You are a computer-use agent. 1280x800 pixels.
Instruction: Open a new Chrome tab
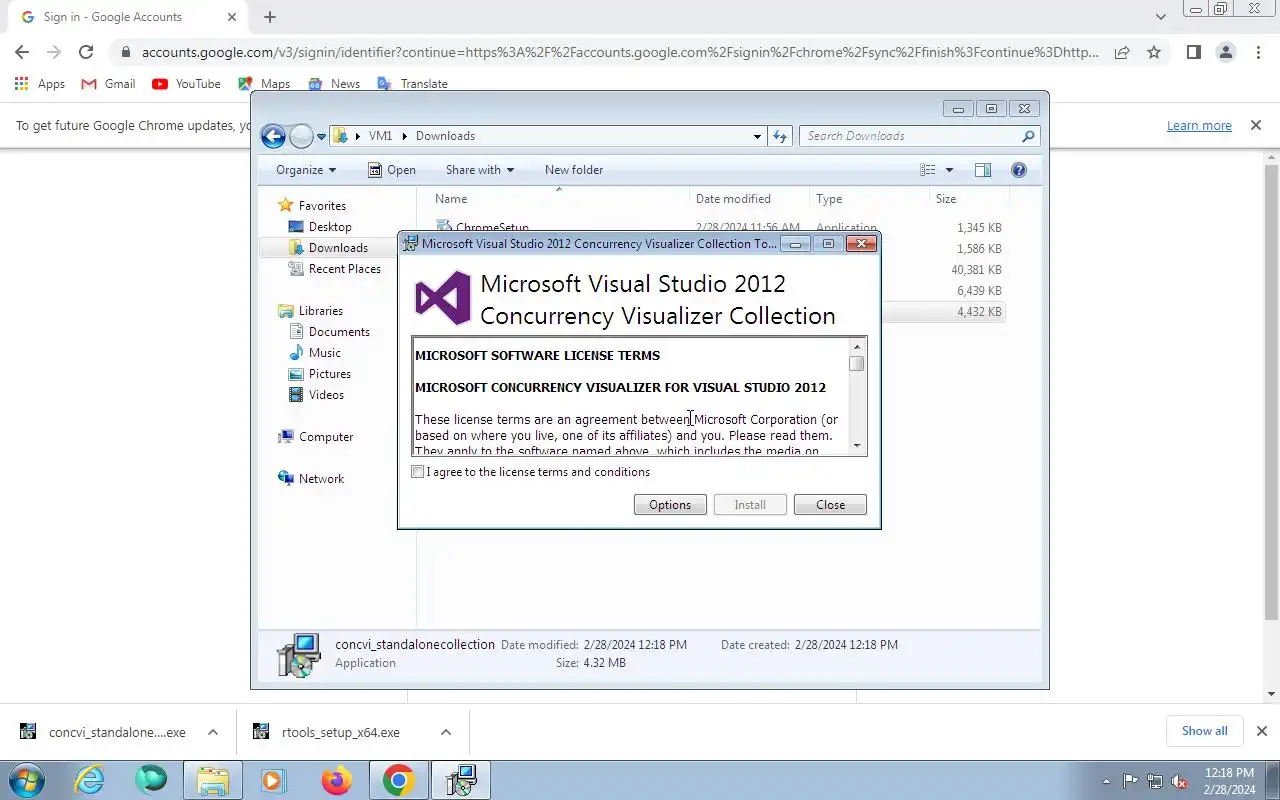click(x=270, y=17)
